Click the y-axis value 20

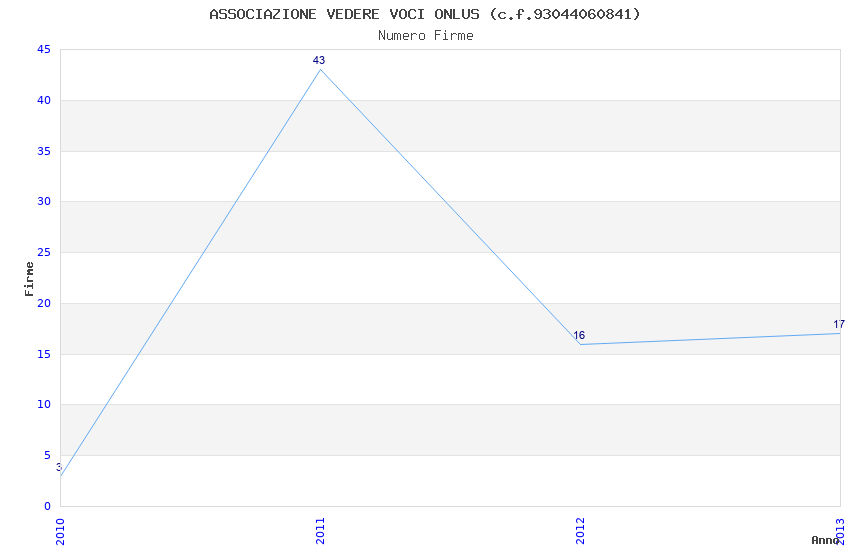tap(44, 303)
